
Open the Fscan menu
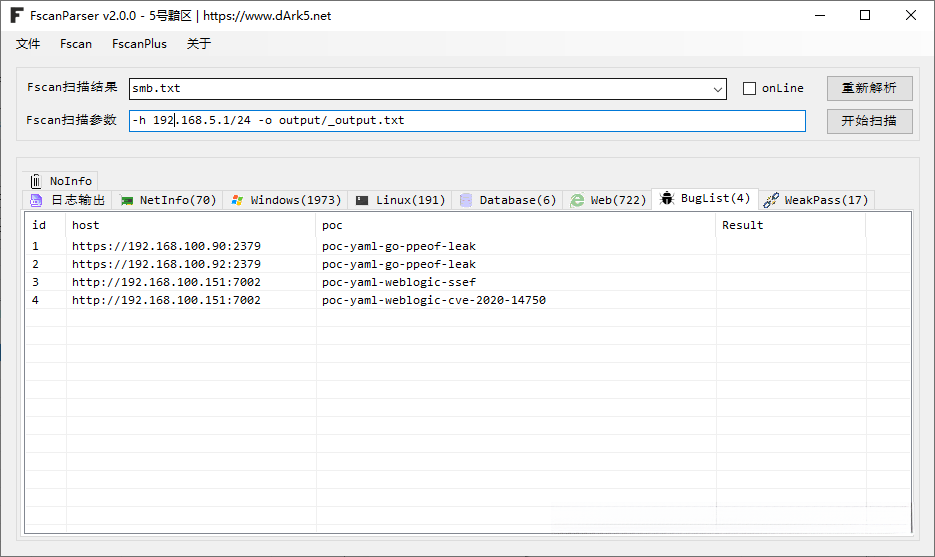pyautogui.click(x=76, y=44)
